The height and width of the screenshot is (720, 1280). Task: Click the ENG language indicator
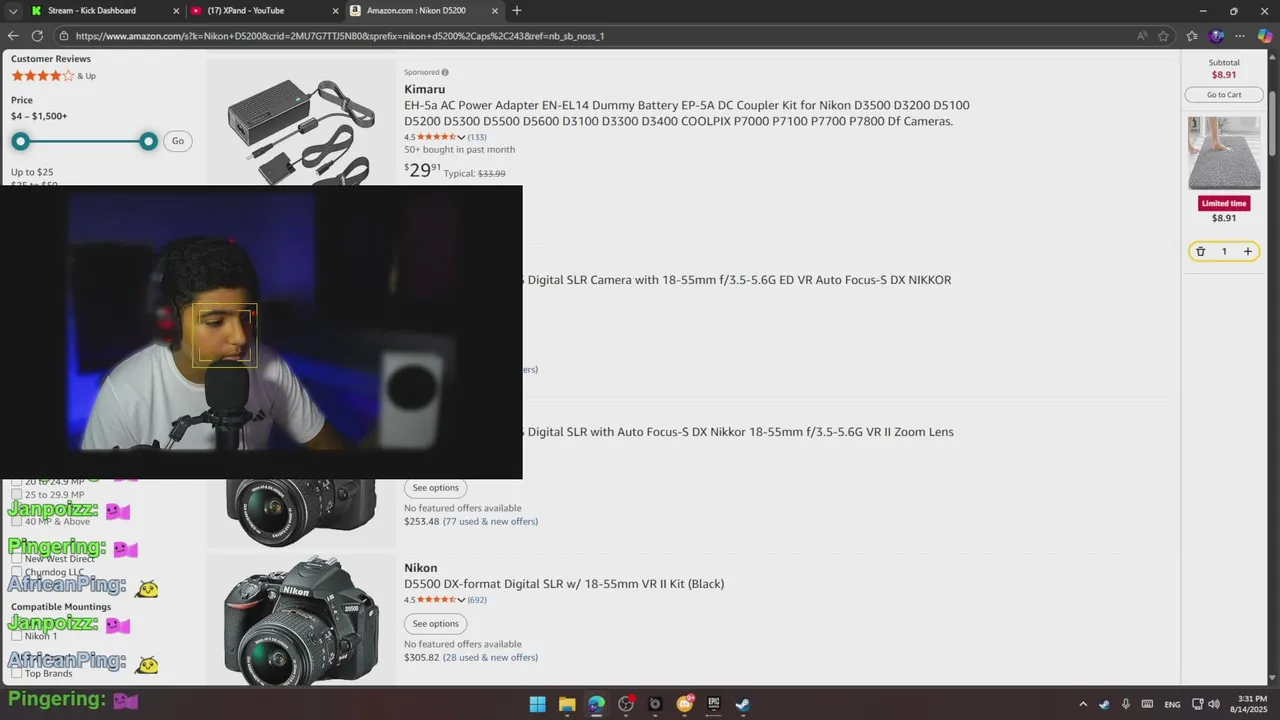point(1172,704)
